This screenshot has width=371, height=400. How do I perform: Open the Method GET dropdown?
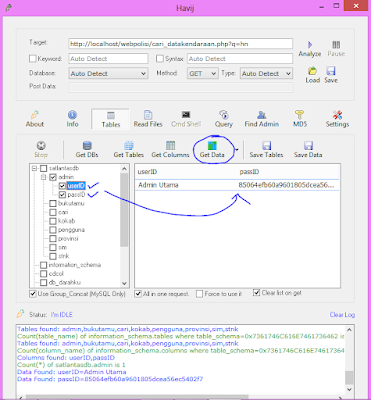(x=203, y=73)
